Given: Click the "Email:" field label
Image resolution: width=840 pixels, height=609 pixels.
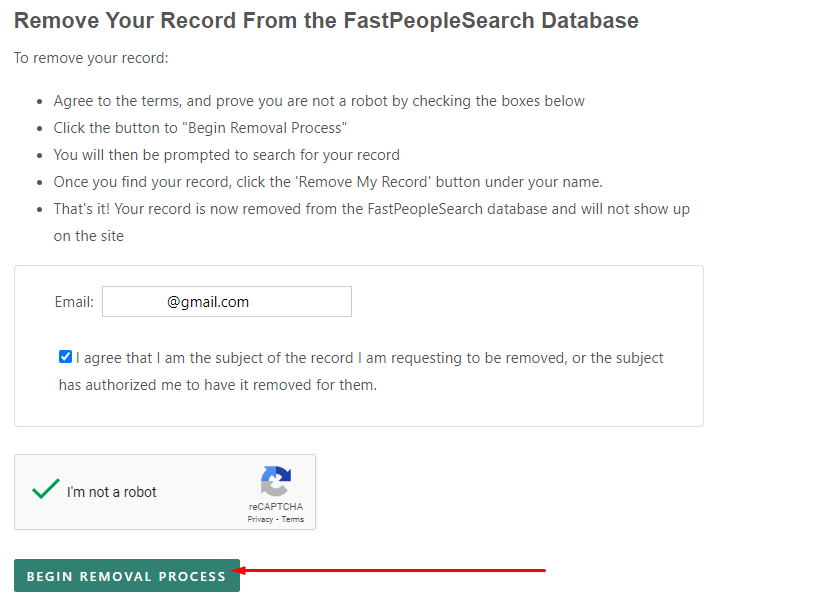Looking at the screenshot, I should (74, 302).
